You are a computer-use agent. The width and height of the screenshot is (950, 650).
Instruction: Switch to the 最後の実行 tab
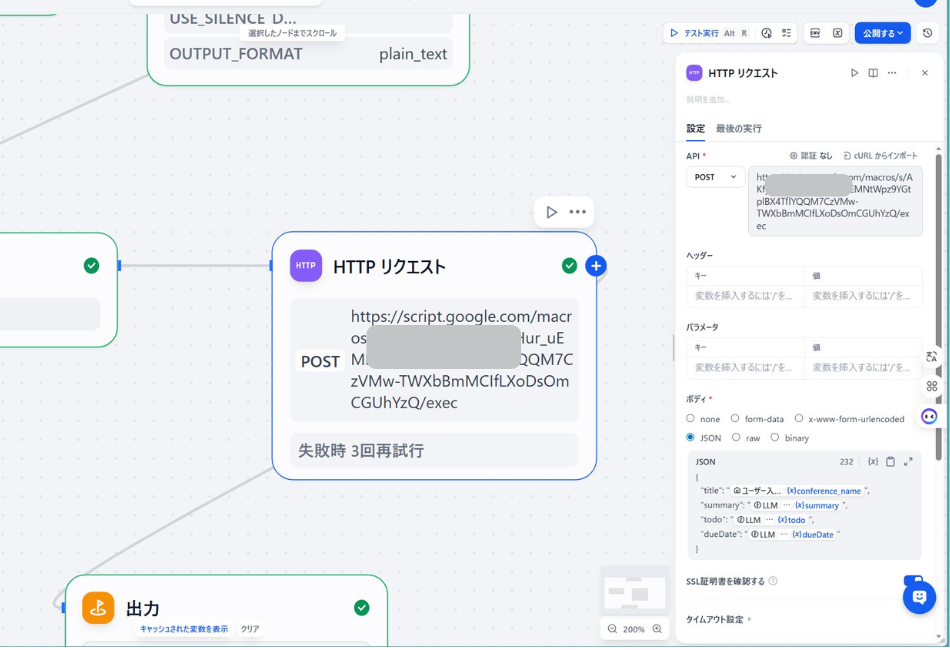click(740, 129)
